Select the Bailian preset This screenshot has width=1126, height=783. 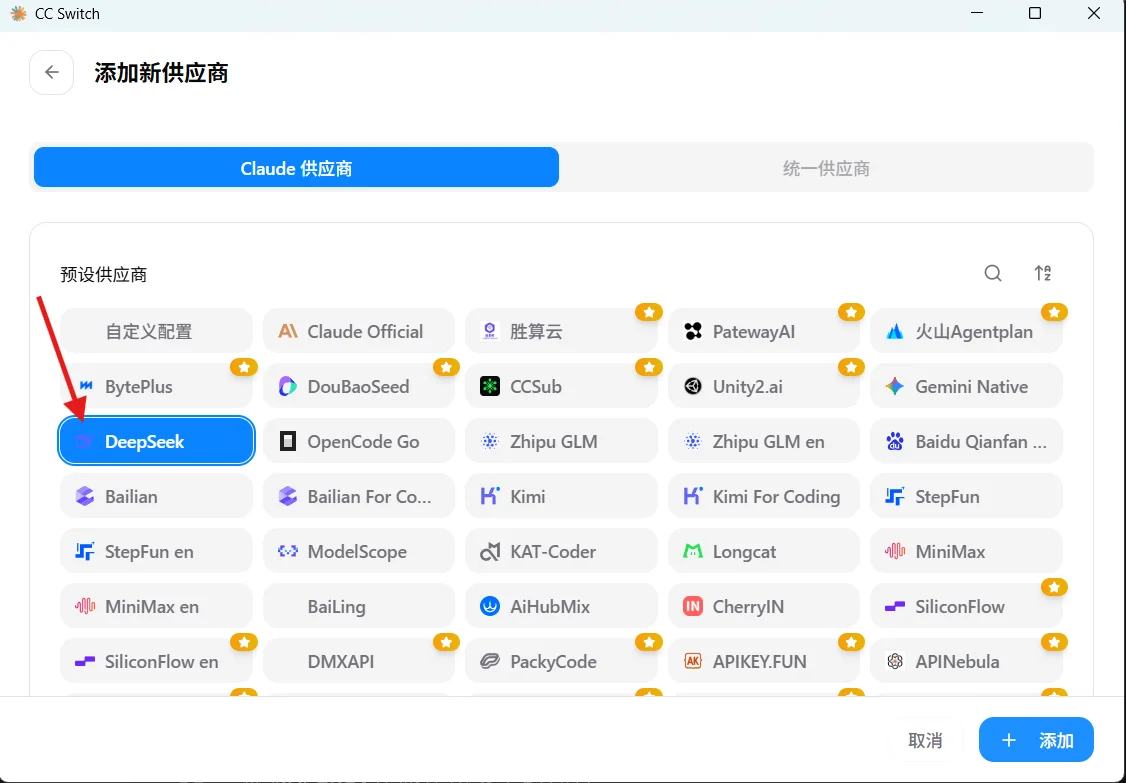[157, 496]
